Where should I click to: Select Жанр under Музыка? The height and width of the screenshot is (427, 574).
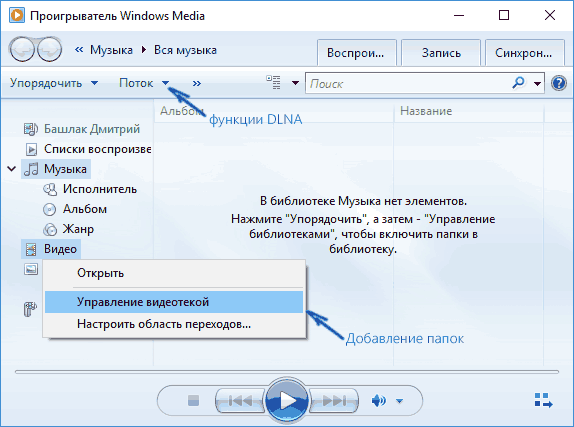click(x=78, y=229)
